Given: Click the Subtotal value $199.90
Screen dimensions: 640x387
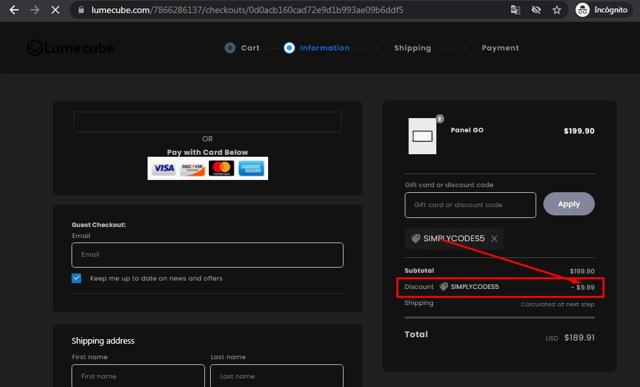Looking at the screenshot, I should [x=582, y=271].
